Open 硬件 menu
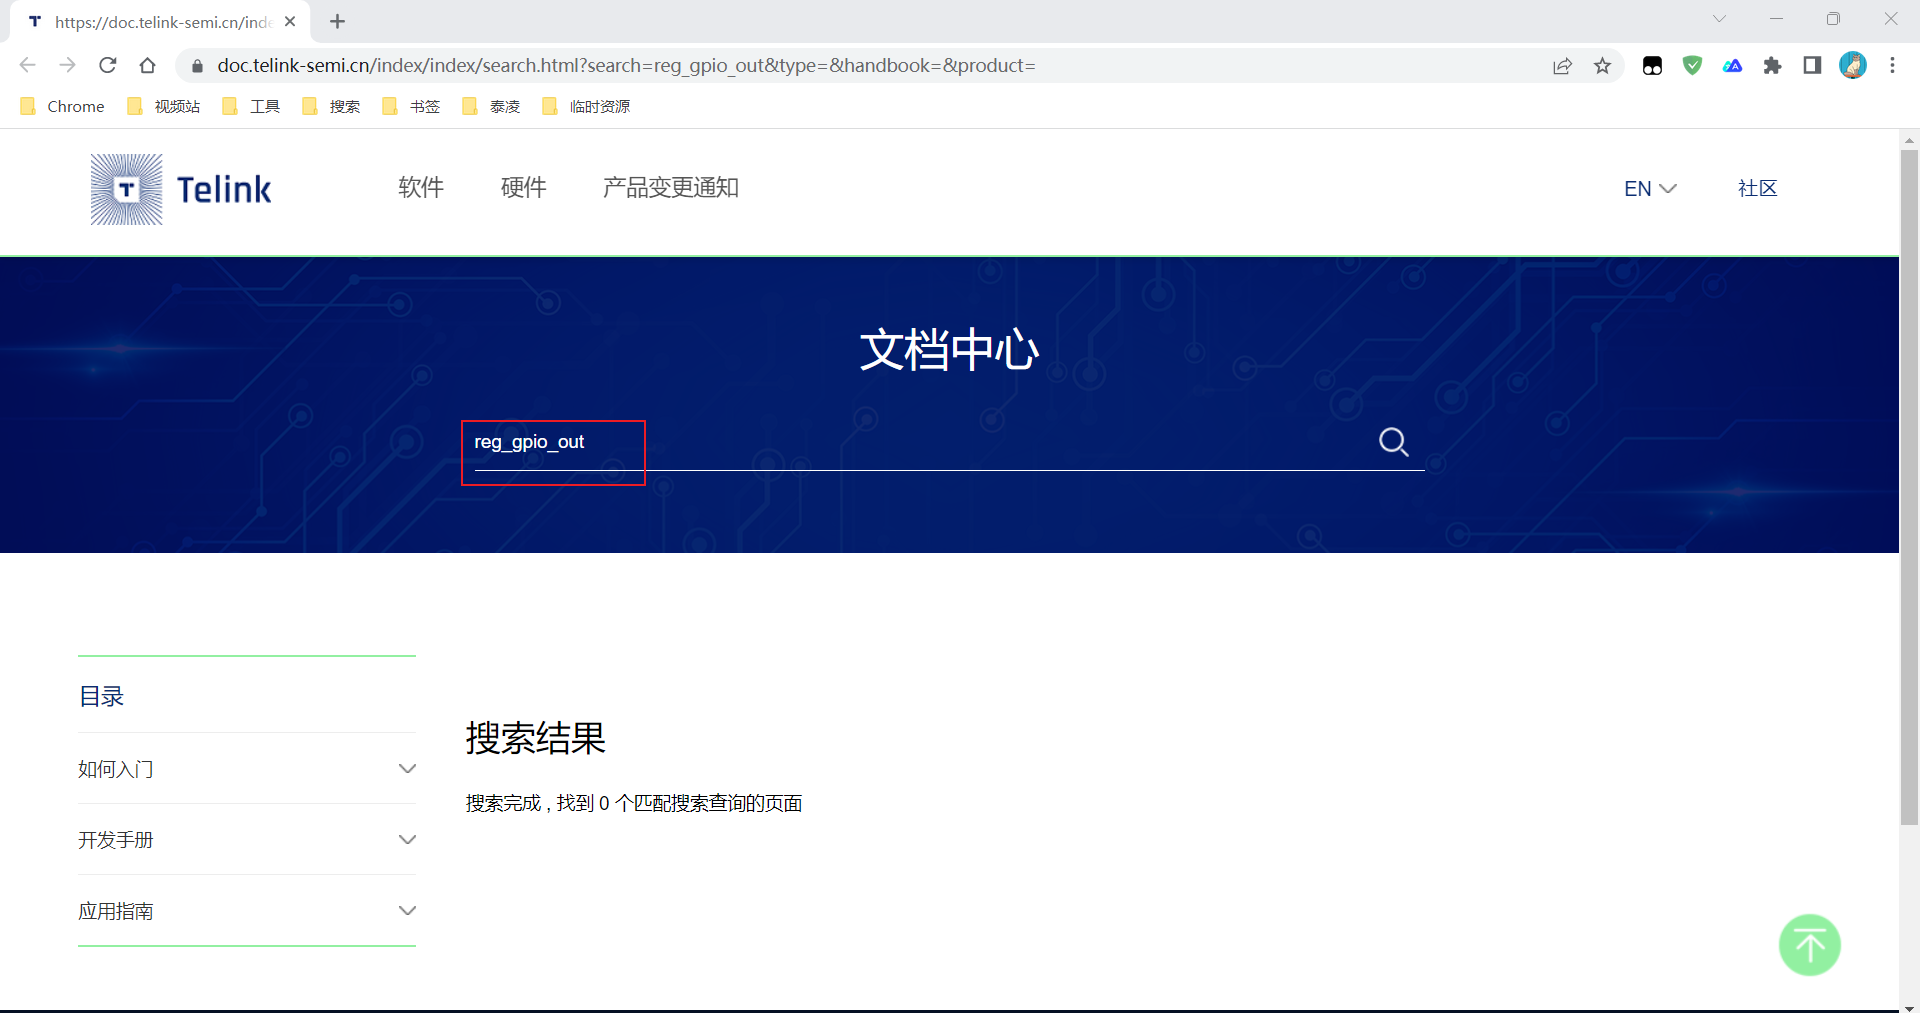1920x1013 pixels. (x=524, y=188)
